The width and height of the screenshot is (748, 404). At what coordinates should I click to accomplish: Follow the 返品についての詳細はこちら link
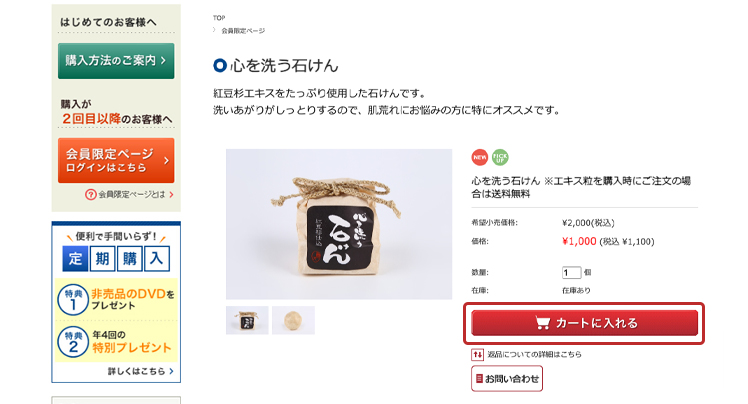534,354
